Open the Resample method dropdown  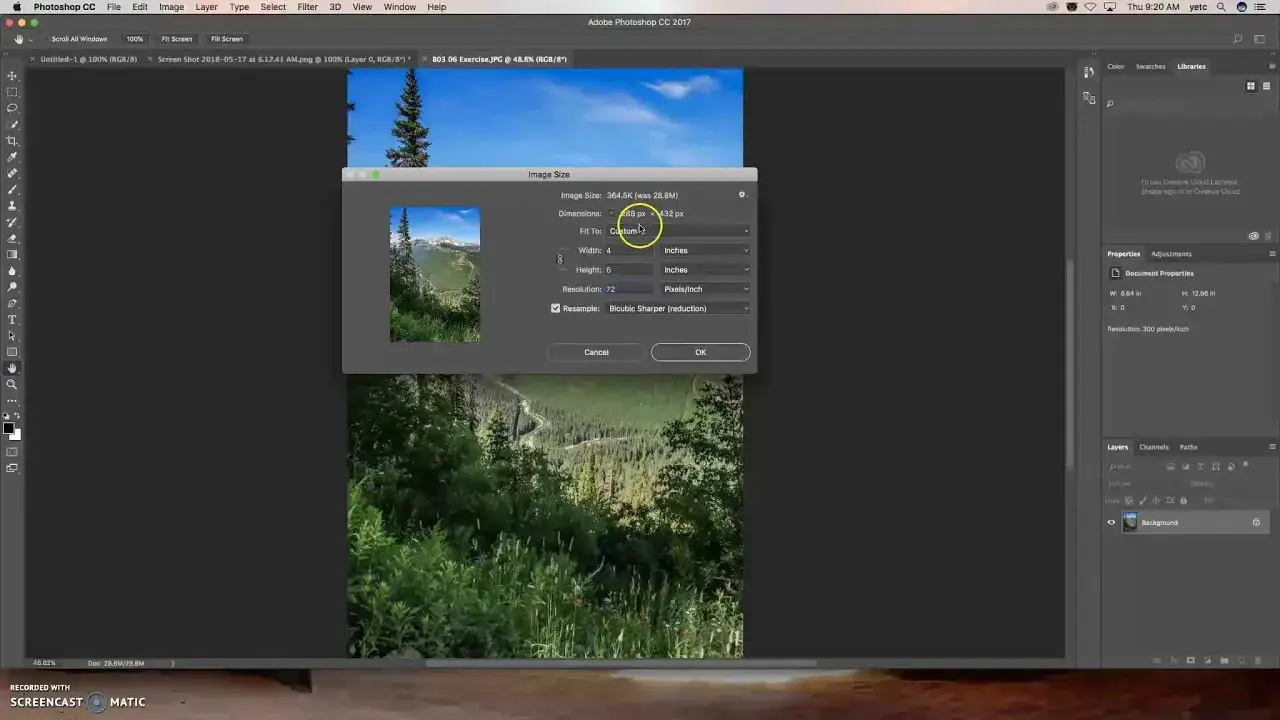(678, 308)
